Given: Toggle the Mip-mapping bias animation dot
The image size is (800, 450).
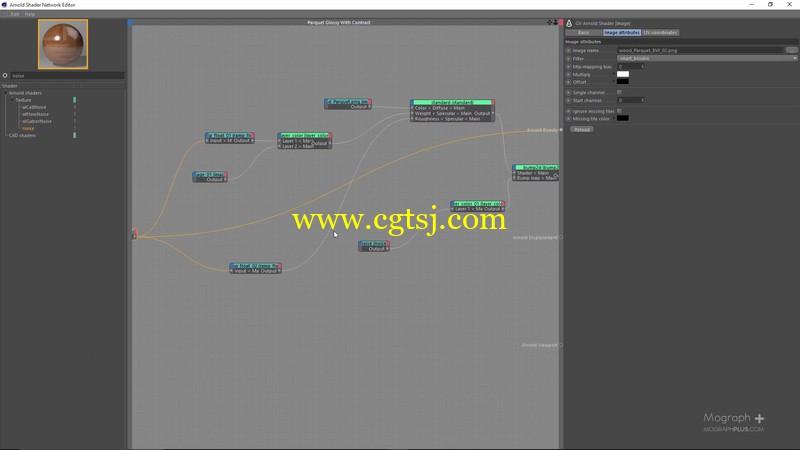Looking at the screenshot, I should click(x=568, y=66).
